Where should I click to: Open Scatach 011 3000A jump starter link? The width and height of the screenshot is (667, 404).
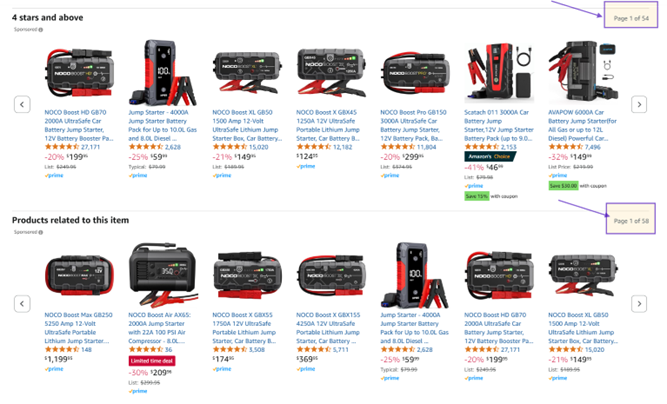pos(499,125)
